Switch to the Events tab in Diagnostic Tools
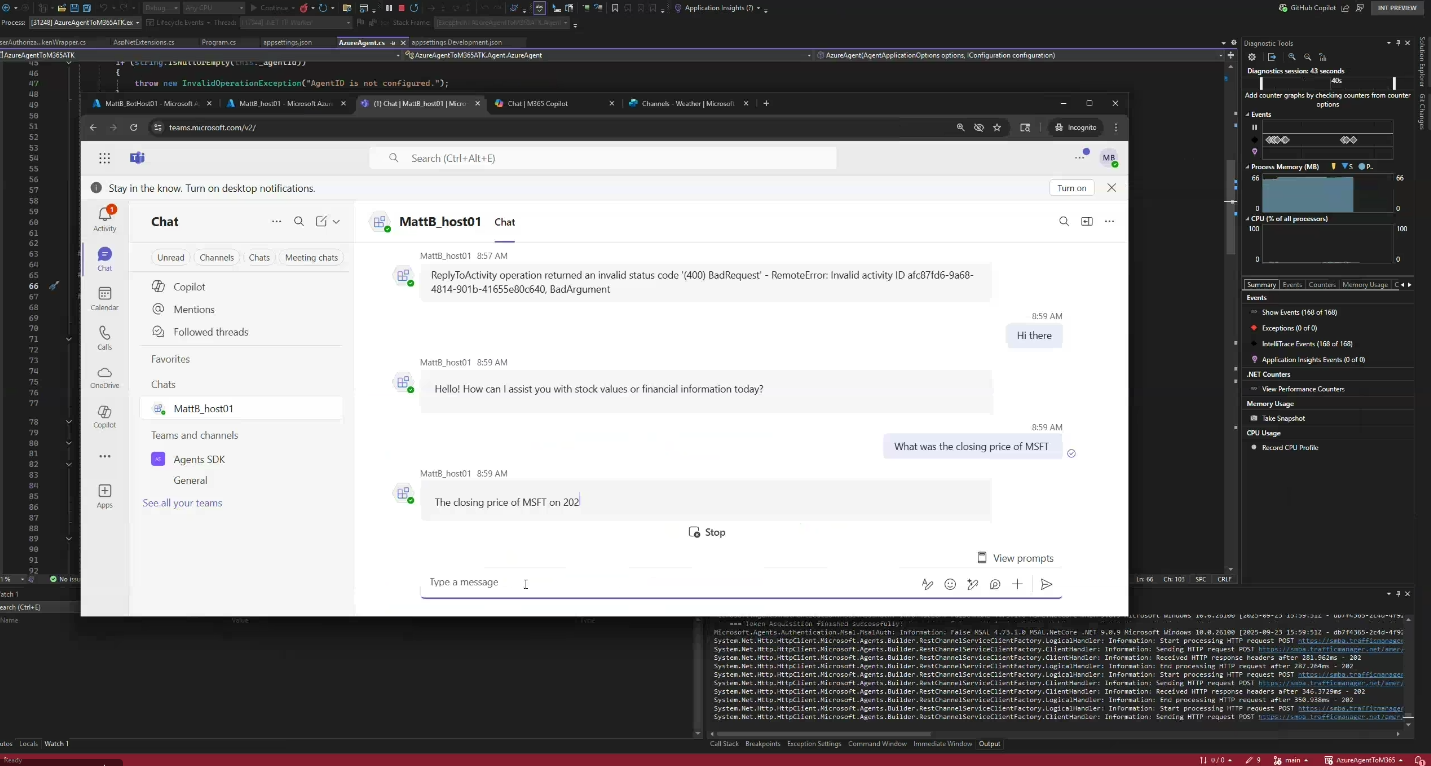1431x766 pixels. tap(1292, 285)
